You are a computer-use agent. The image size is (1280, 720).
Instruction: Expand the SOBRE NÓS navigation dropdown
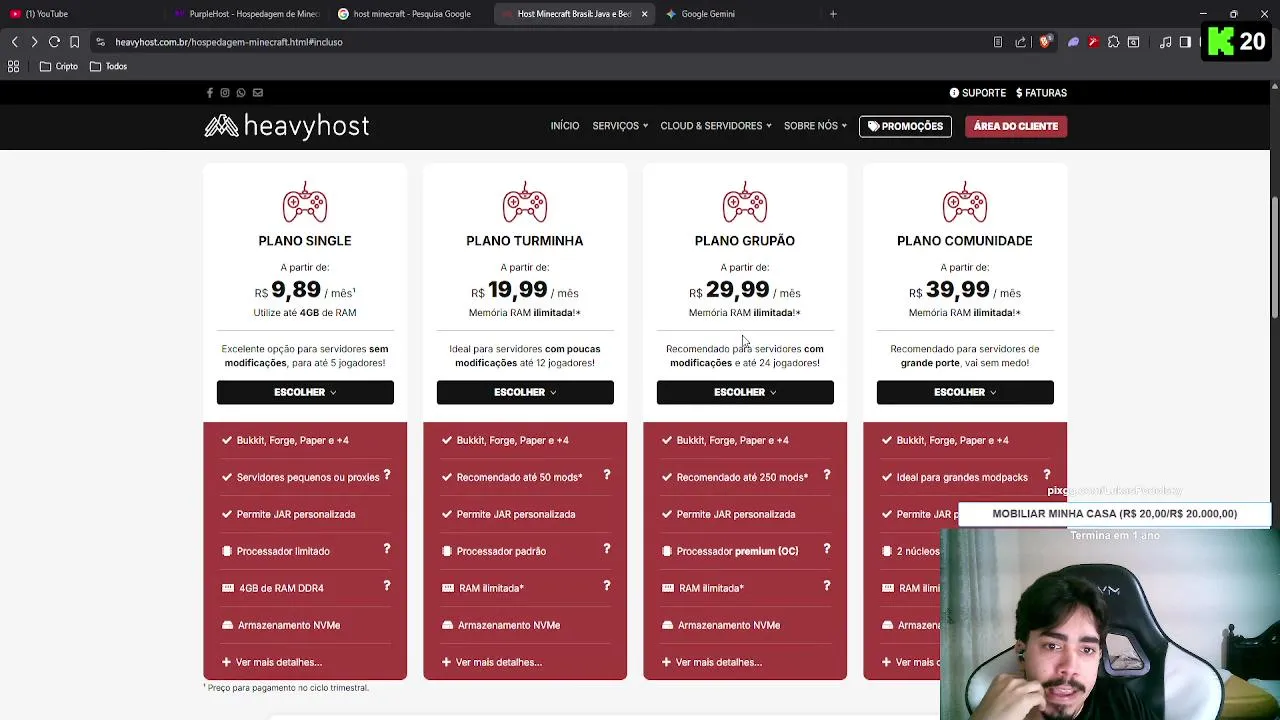click(815, 126)
